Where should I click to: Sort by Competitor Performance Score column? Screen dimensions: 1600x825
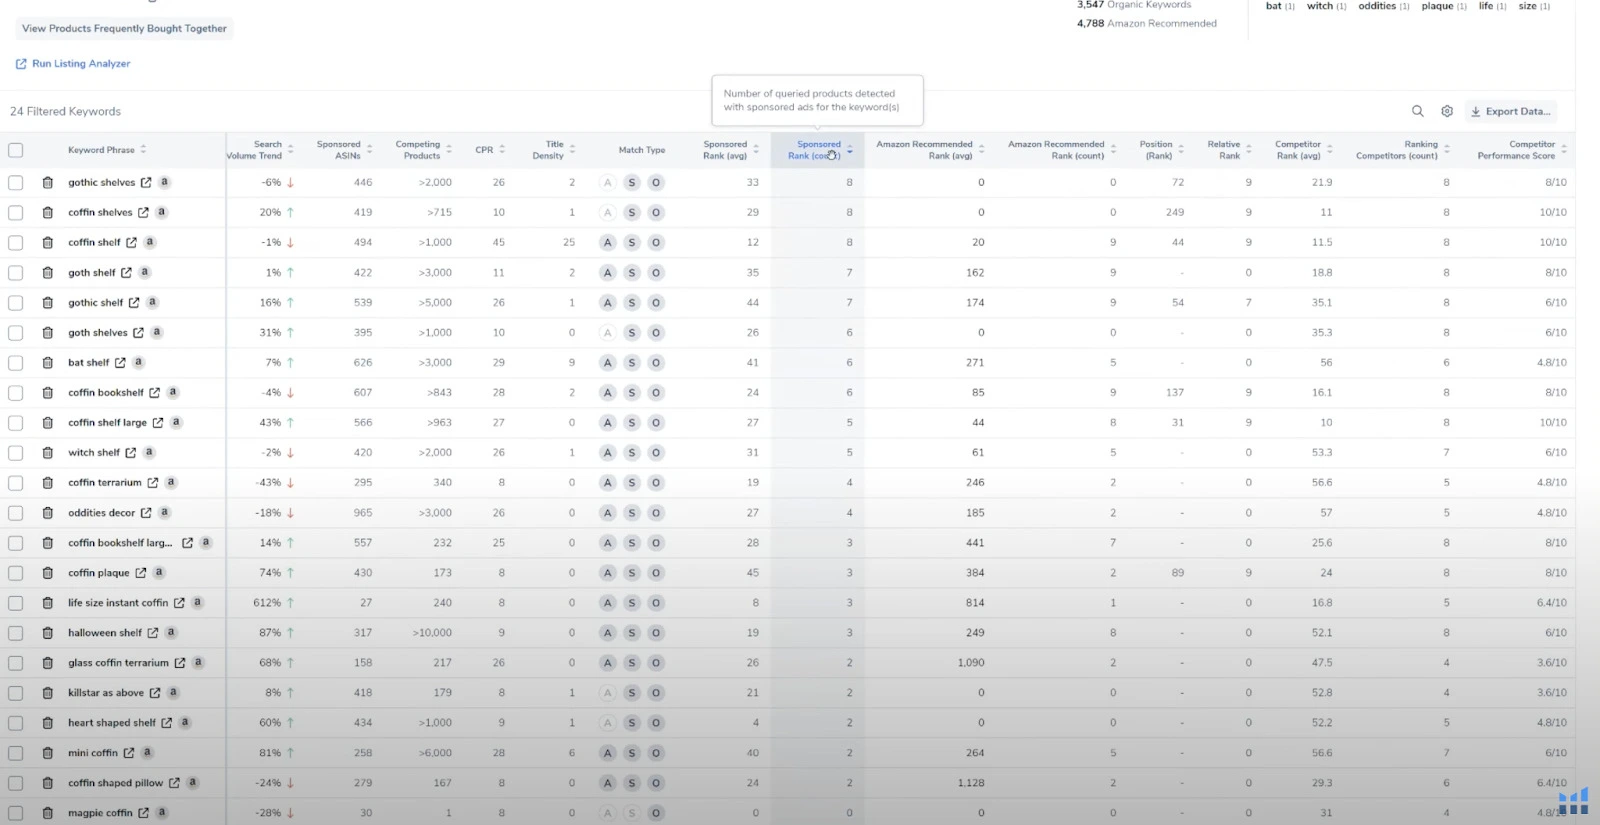click(x=1563, y=150)
